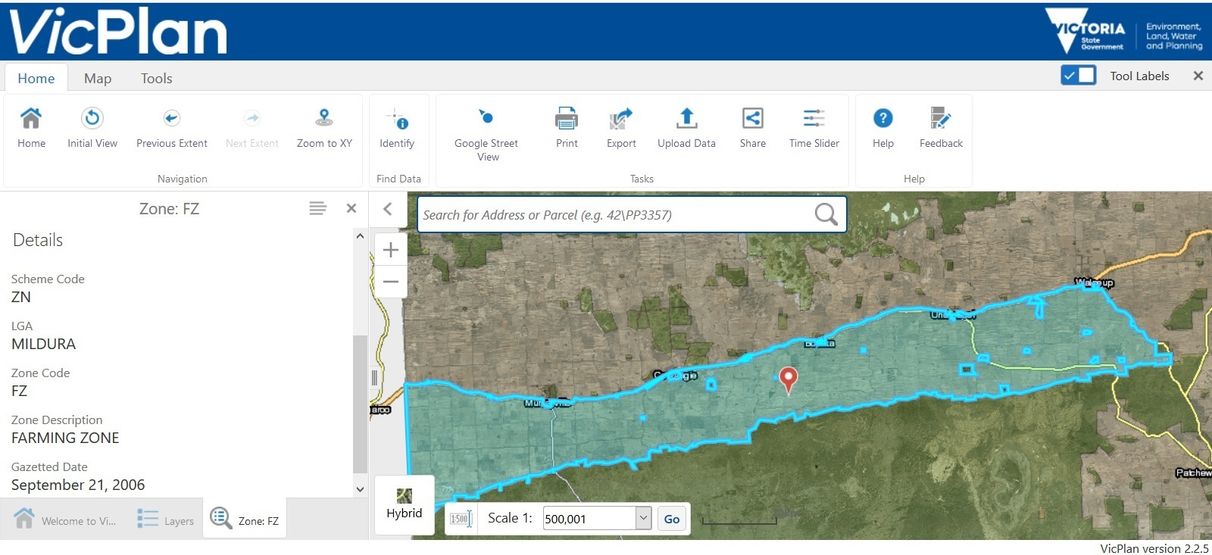Viewport: 1212px width, 555px height.
Task: Reset map with Initial View icon
Action: point(92,119)
